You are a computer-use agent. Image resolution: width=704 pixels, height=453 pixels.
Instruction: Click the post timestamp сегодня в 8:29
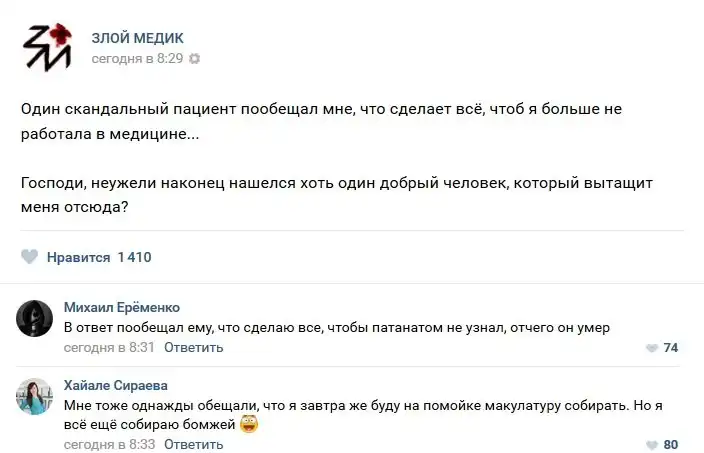pos(137,59)
